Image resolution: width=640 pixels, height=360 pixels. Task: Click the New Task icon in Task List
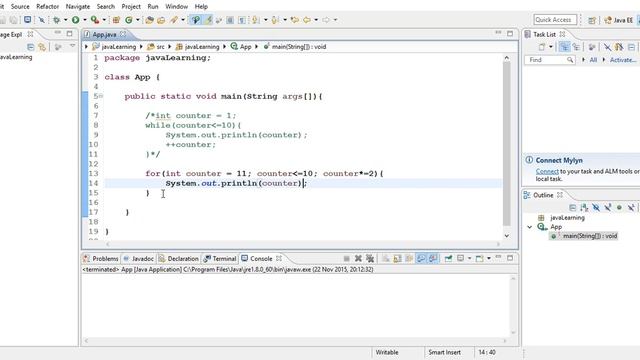(542, 47)
